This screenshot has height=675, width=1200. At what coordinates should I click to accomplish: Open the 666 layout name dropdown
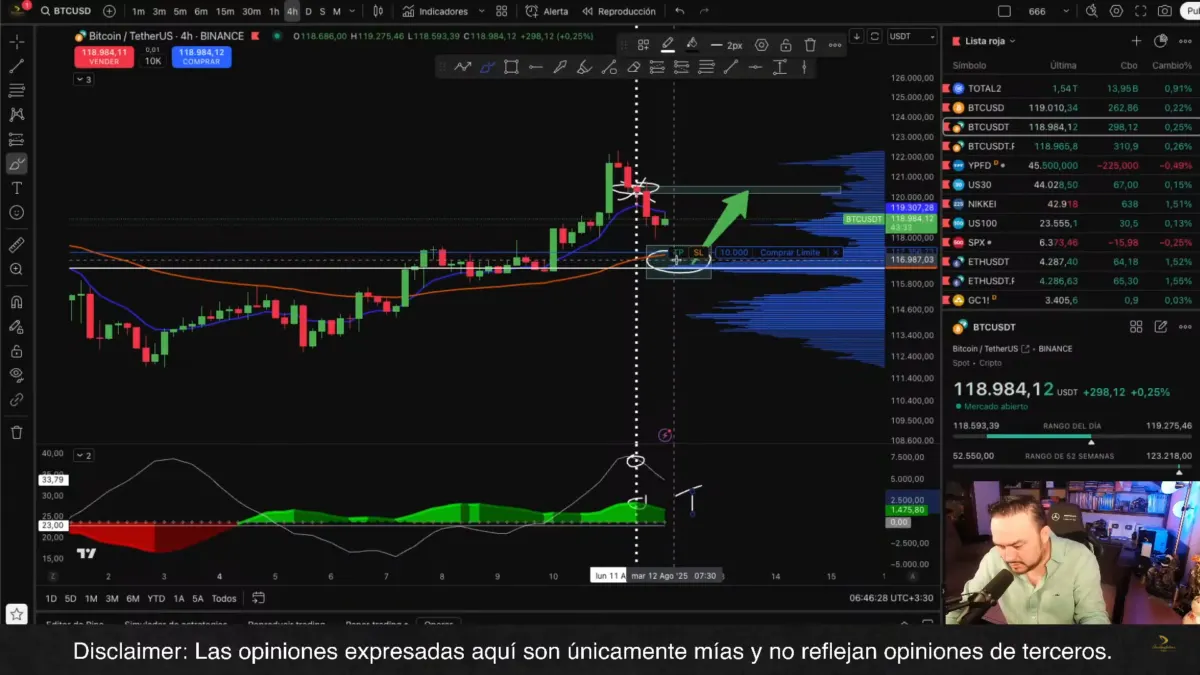1046,11
